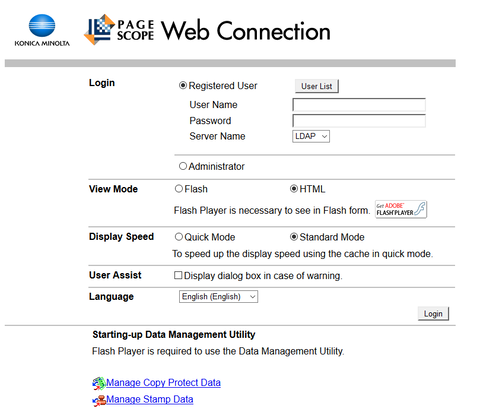The height and width of the screenshot is (418, 480).
Task: Click the User List button
Action: 317,86
